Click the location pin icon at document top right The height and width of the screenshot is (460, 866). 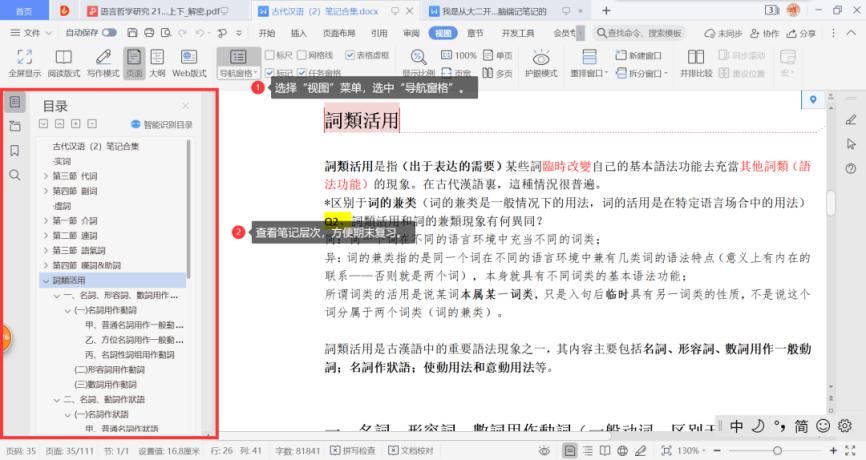pyautogui.click(x=813, y=99)
